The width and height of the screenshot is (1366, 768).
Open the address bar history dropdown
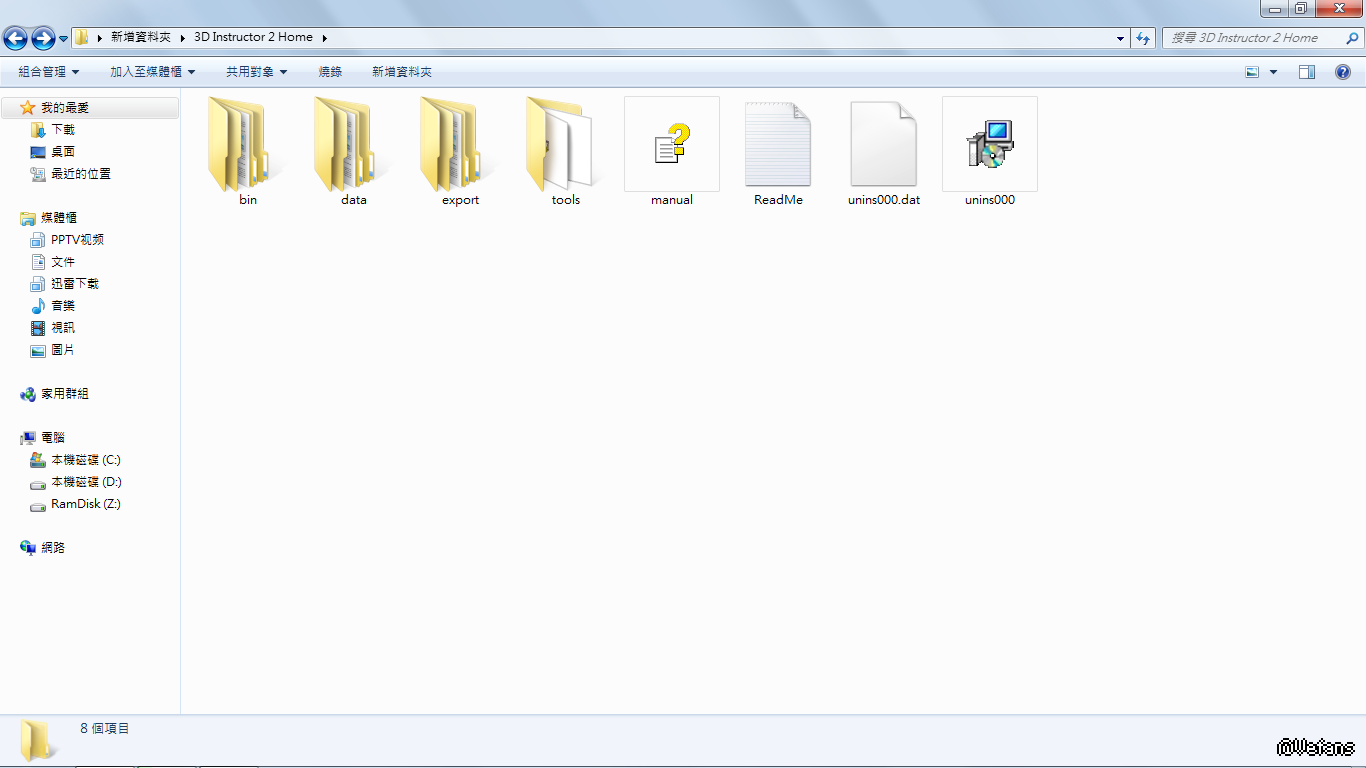(1120, 38)
